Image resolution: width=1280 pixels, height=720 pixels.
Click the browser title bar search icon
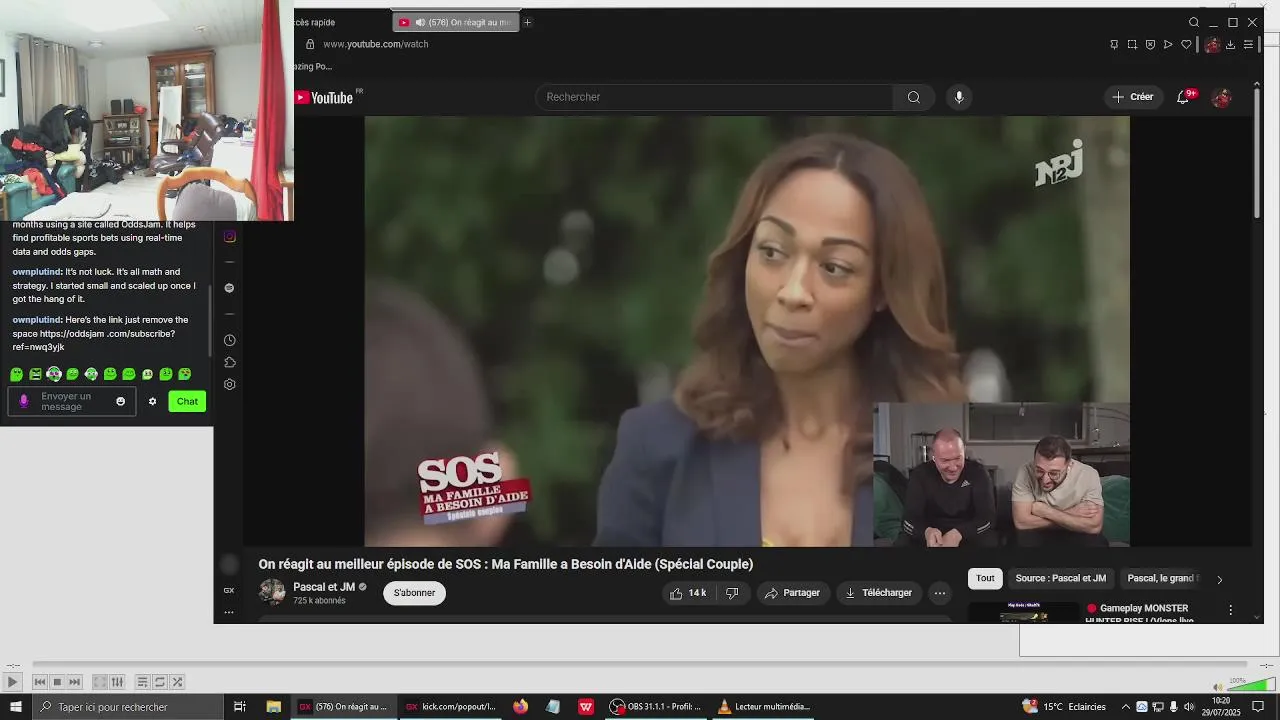[1194, 22]
